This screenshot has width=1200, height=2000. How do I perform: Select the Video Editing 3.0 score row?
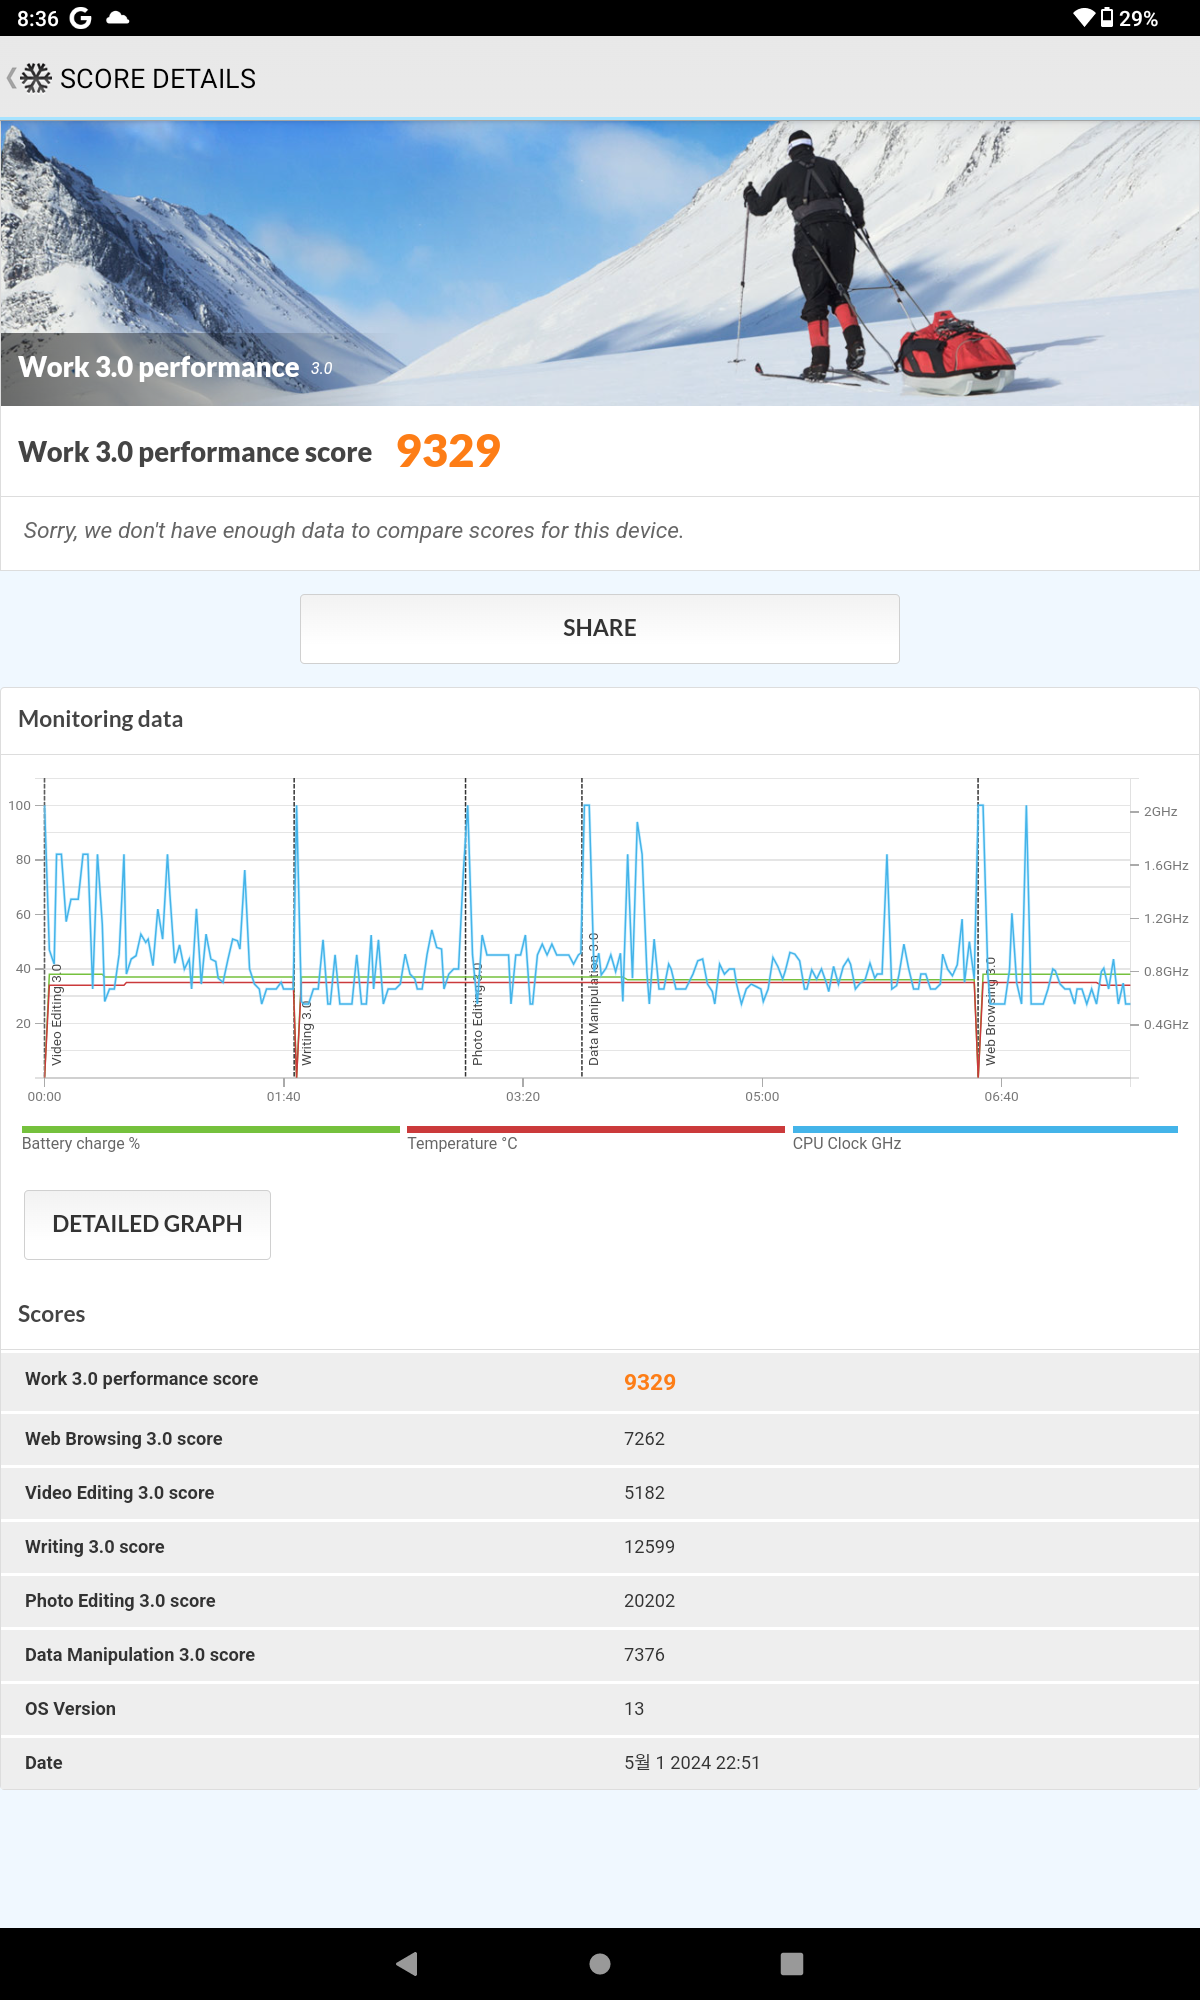tap(600, 1493)
